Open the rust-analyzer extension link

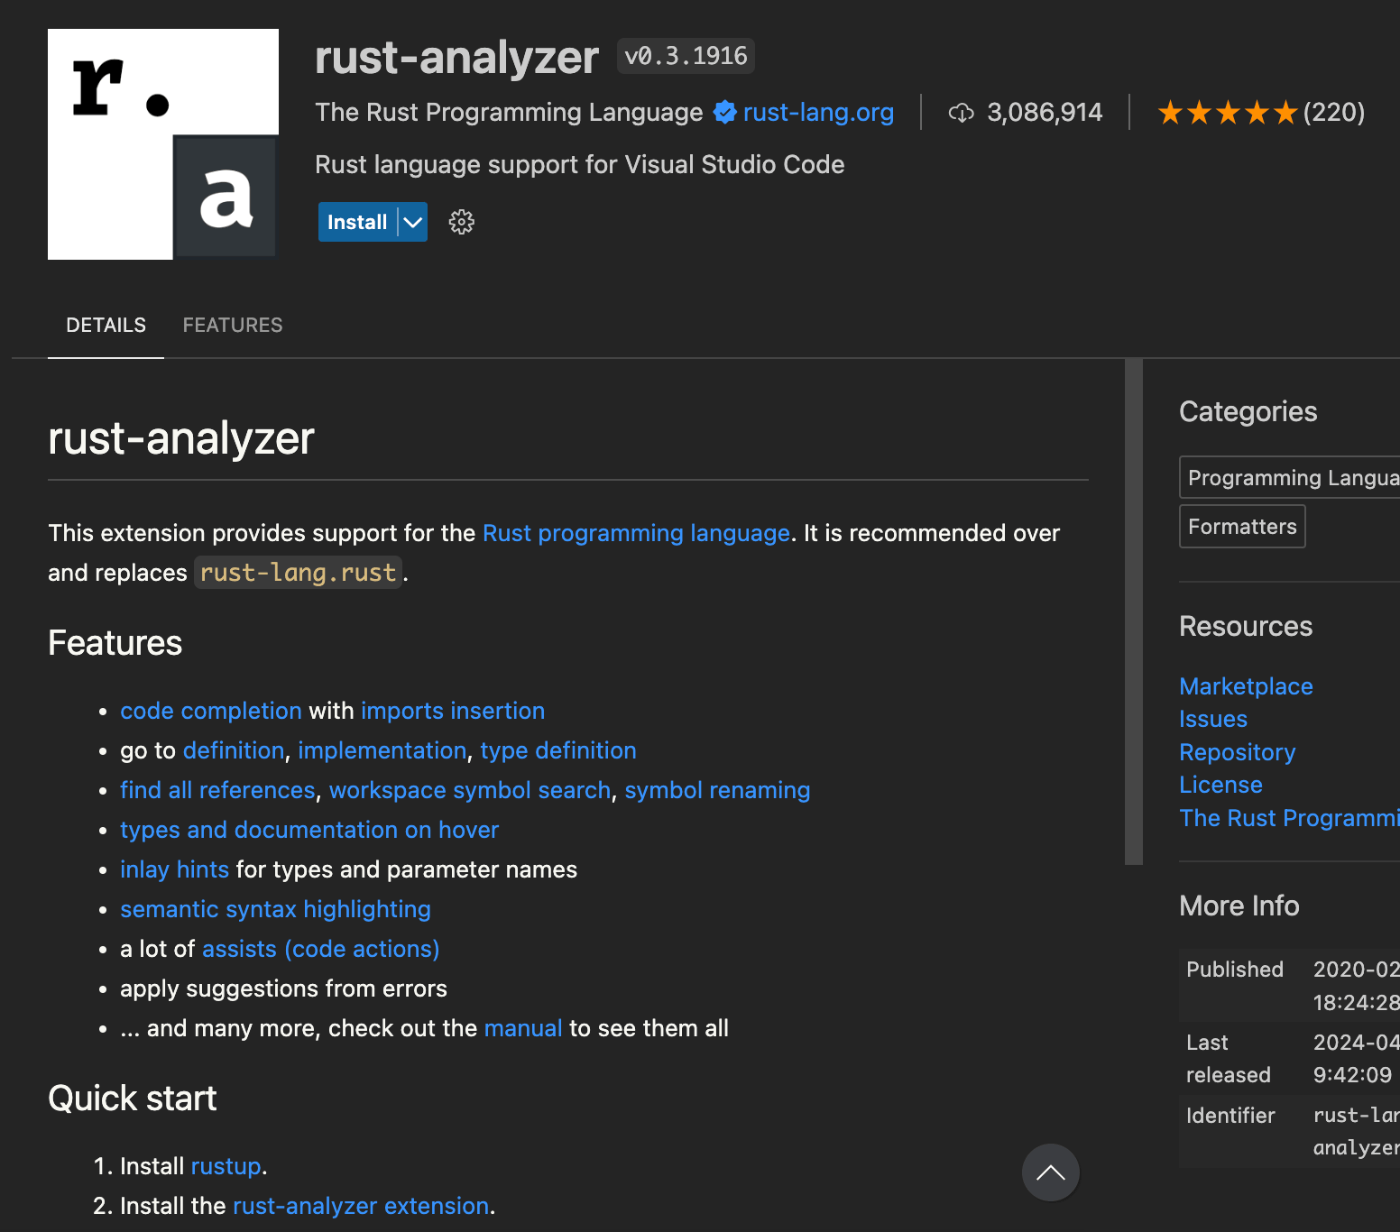pos(361,1206)
